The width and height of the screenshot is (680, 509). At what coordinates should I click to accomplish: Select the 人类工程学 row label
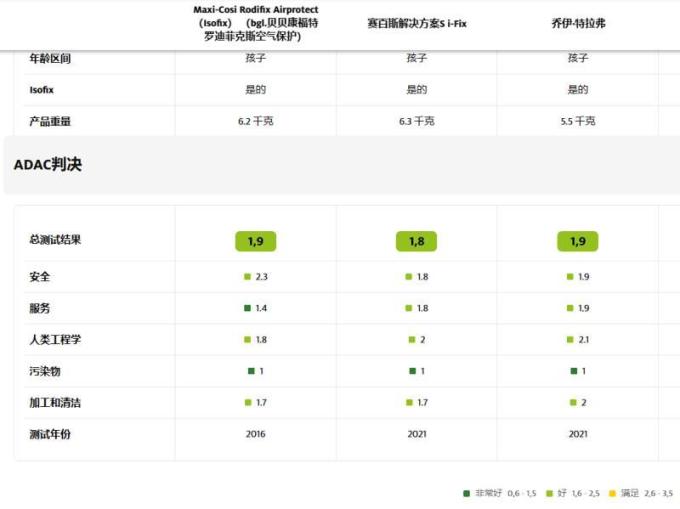pyautogui.click(x=55, y=339)
